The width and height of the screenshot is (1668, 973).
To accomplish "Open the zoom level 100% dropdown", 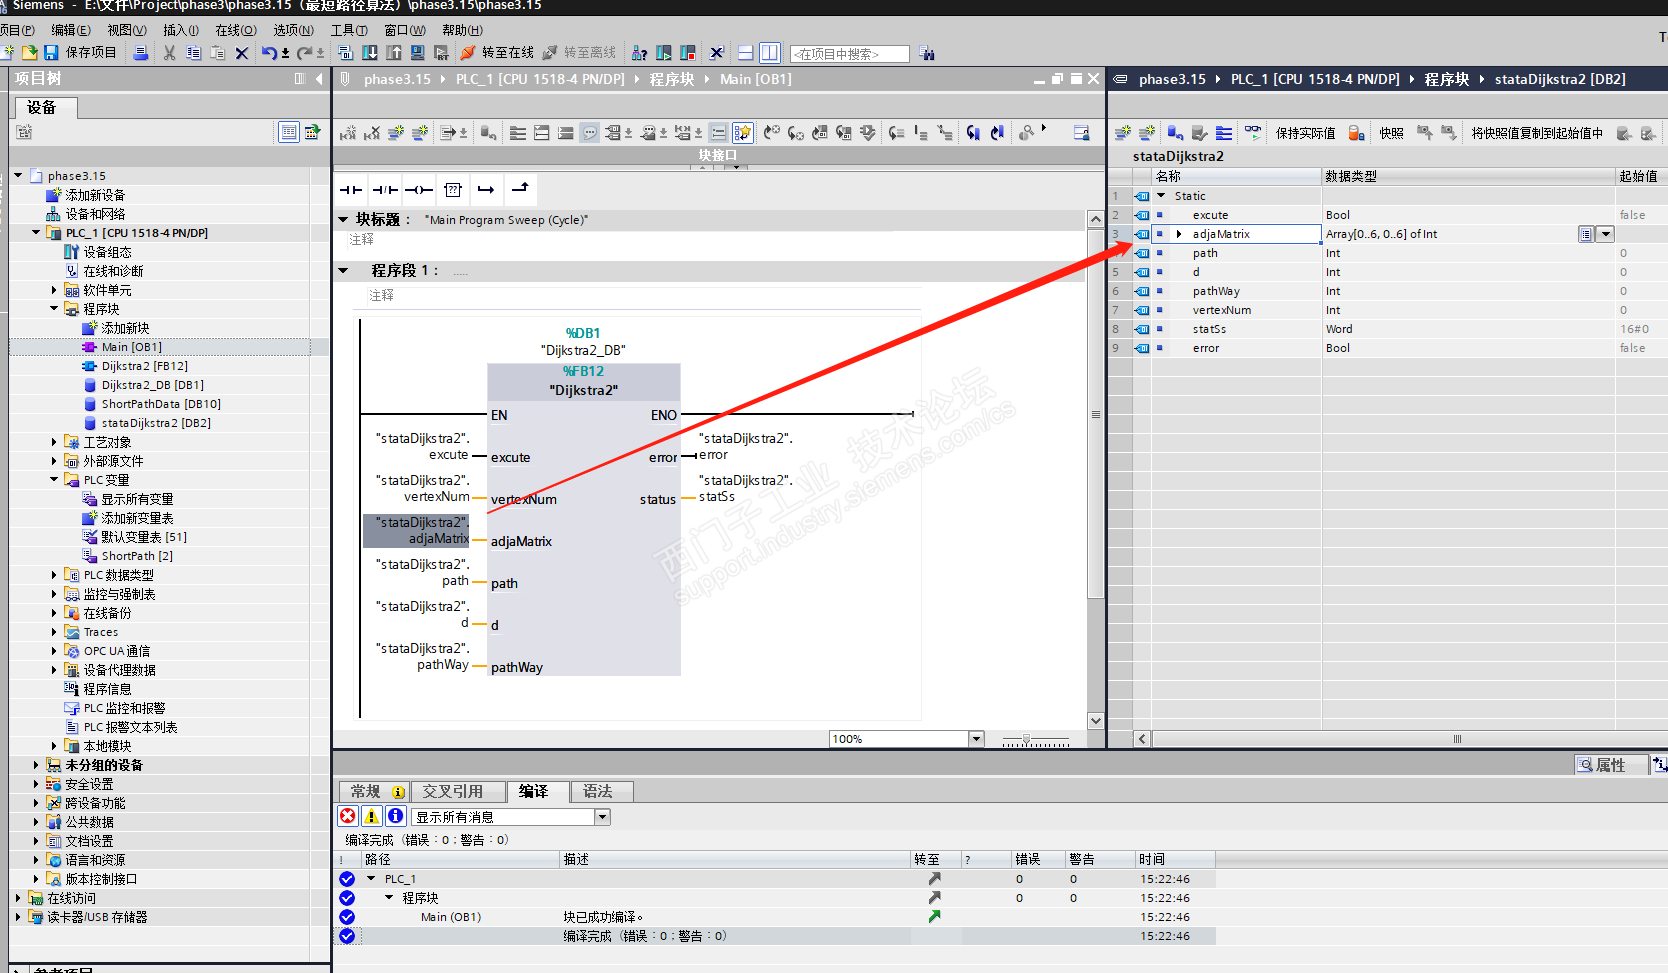I will point(976,739).
